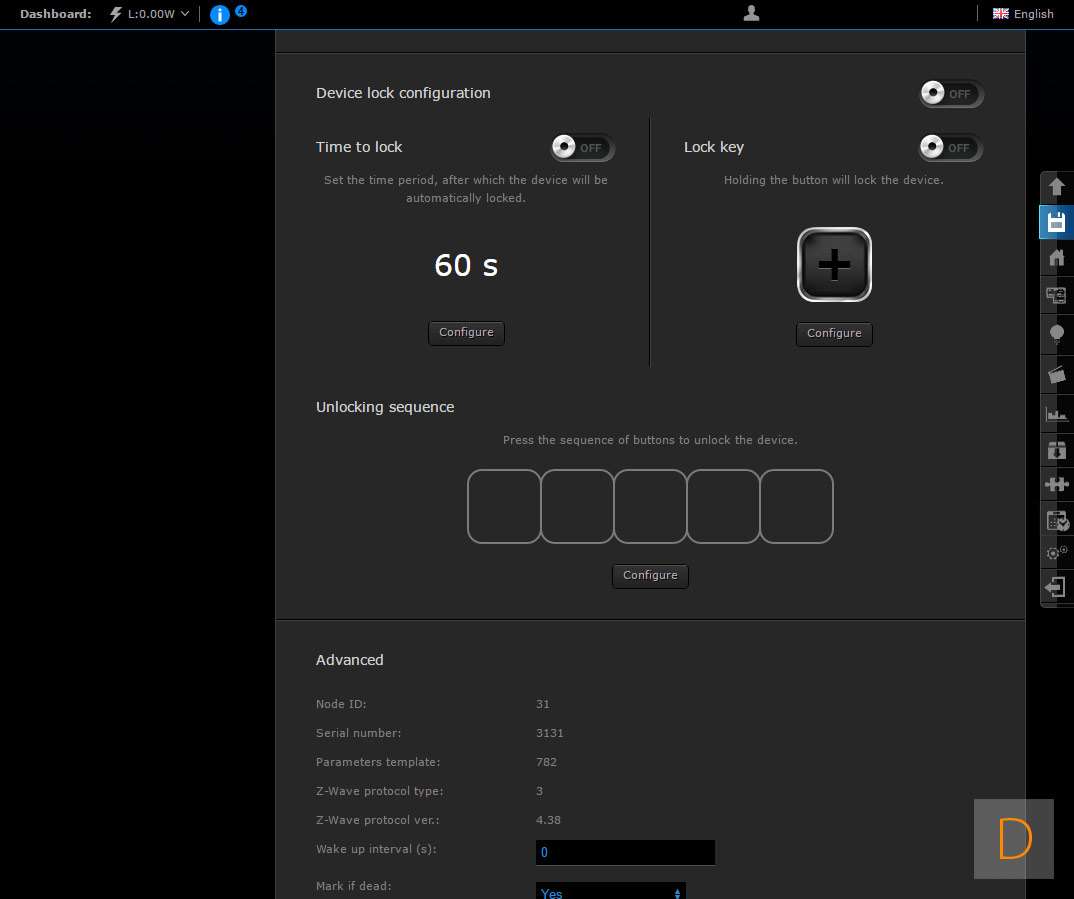Enable the Time to lock switch
The image size is (1074, 899).
pos(582,148)
